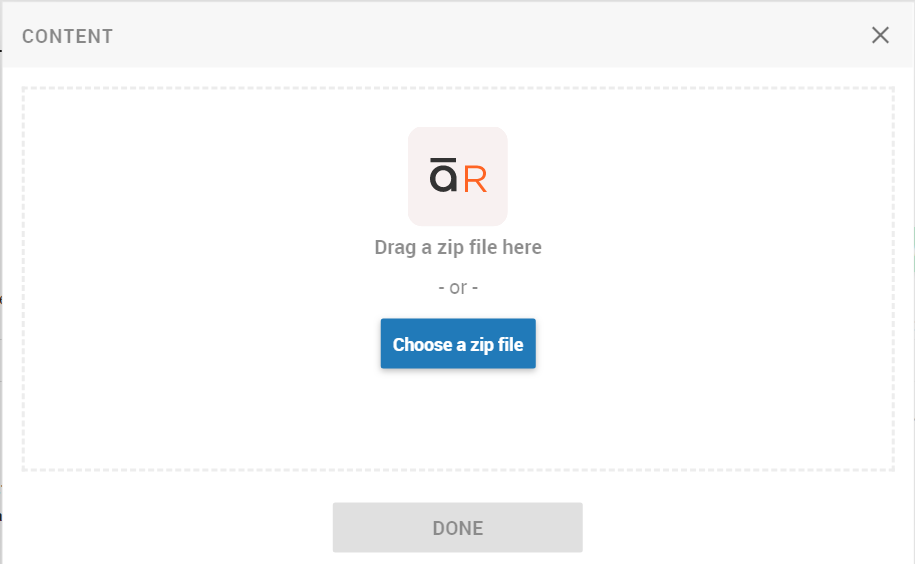Click the "- or -" separator text
This screenshot has height=564, width=915.
point(458,288)
